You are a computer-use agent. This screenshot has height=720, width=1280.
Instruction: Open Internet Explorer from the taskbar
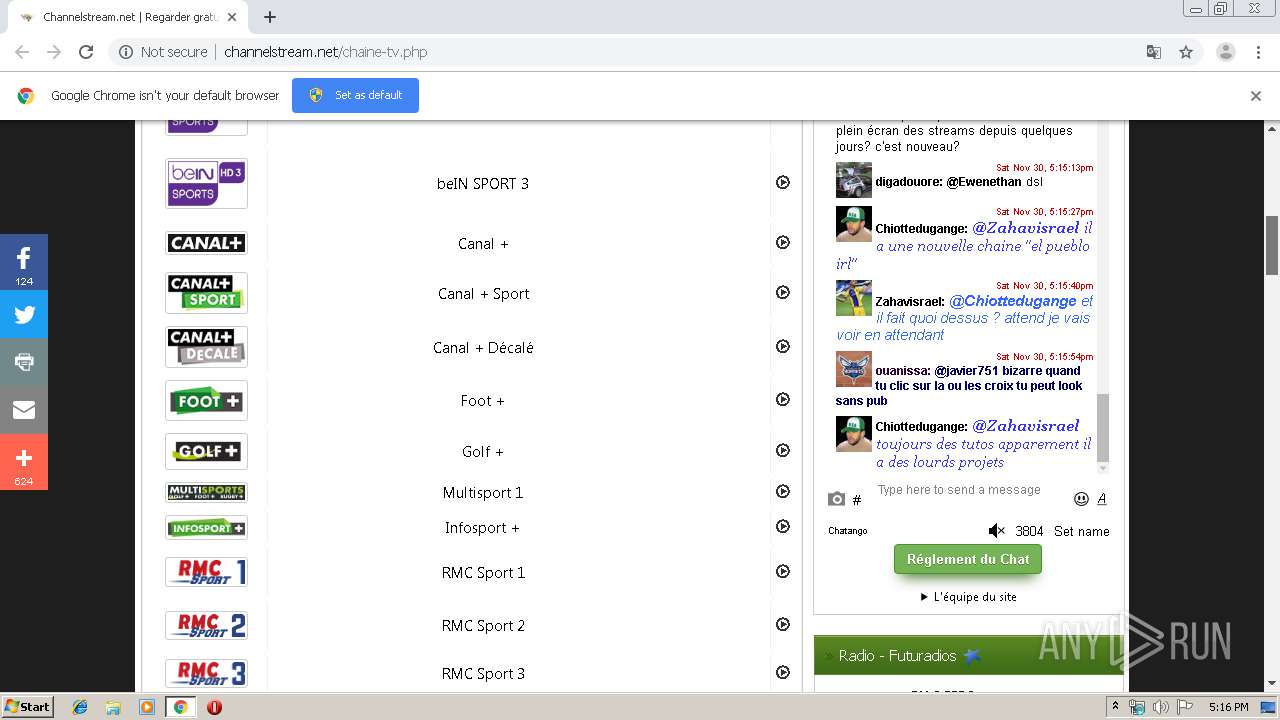pos(80,707)
